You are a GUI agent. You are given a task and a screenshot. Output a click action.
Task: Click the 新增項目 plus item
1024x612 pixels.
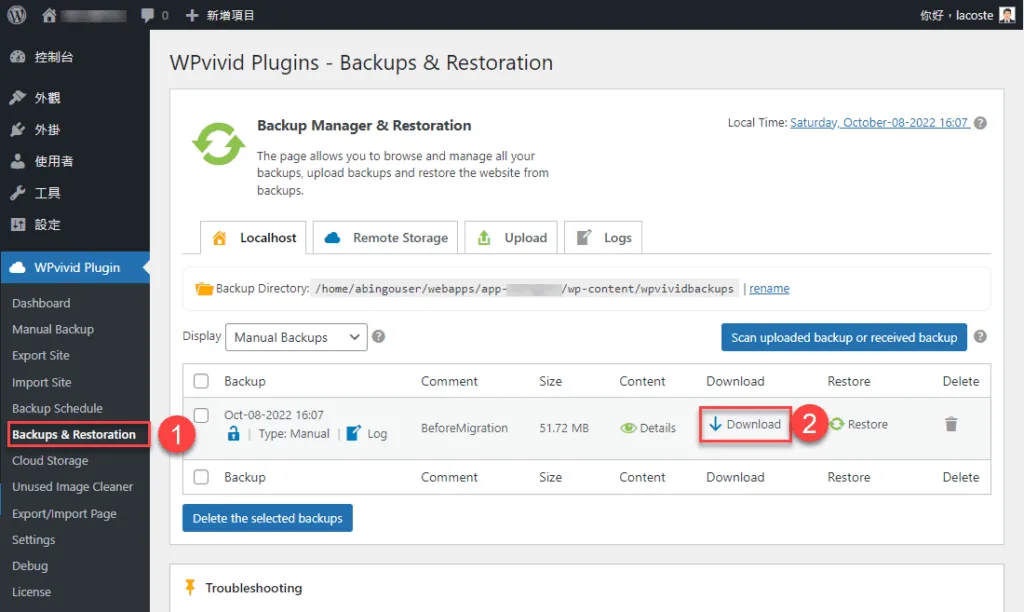click(219, 15)
